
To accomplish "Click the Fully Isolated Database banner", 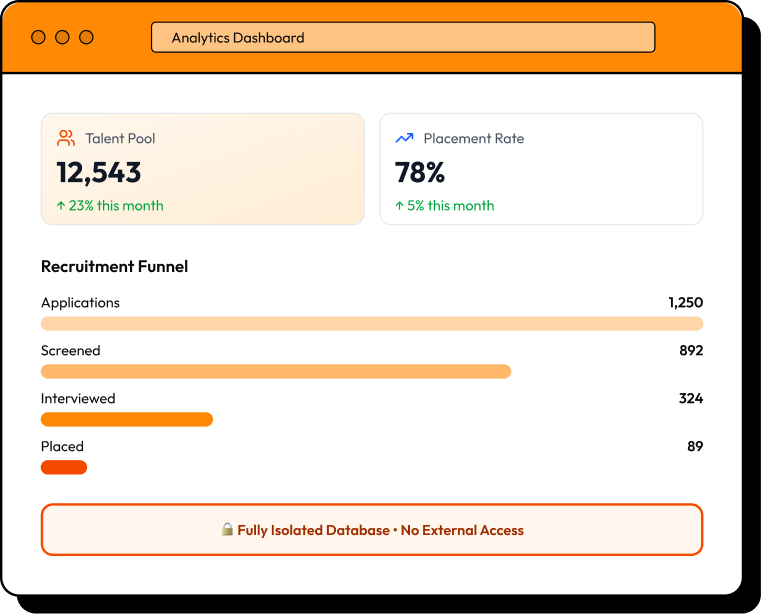I will click(x=371, y=529).
